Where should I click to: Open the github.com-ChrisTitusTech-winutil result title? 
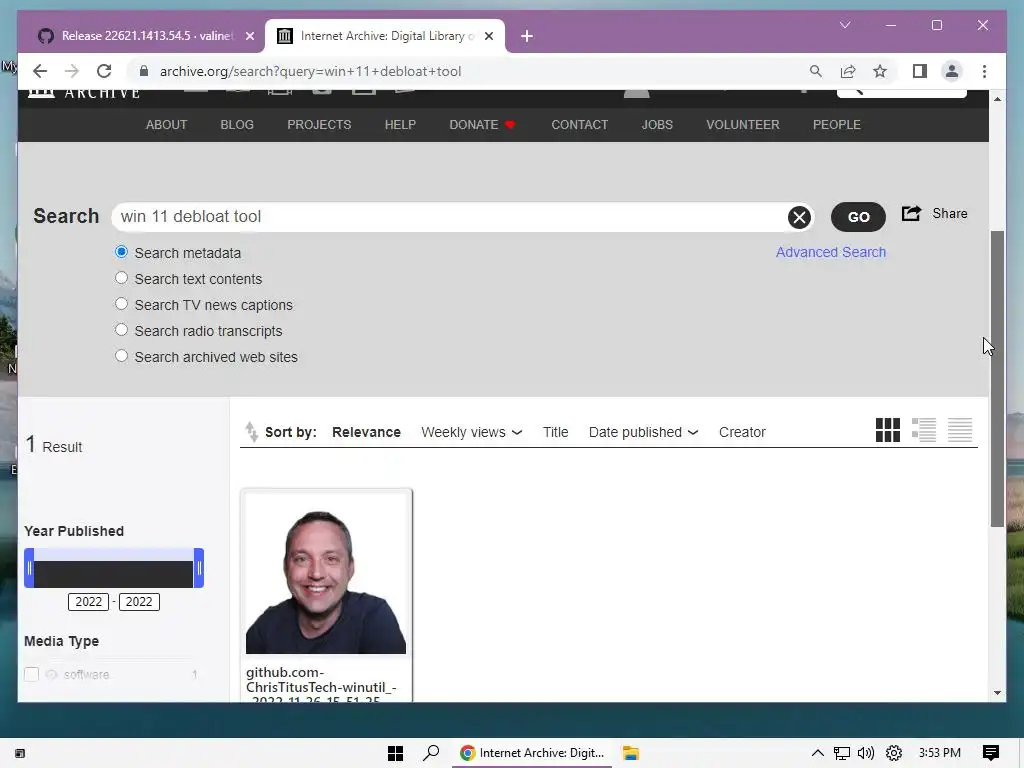click(x=321, y=684)
